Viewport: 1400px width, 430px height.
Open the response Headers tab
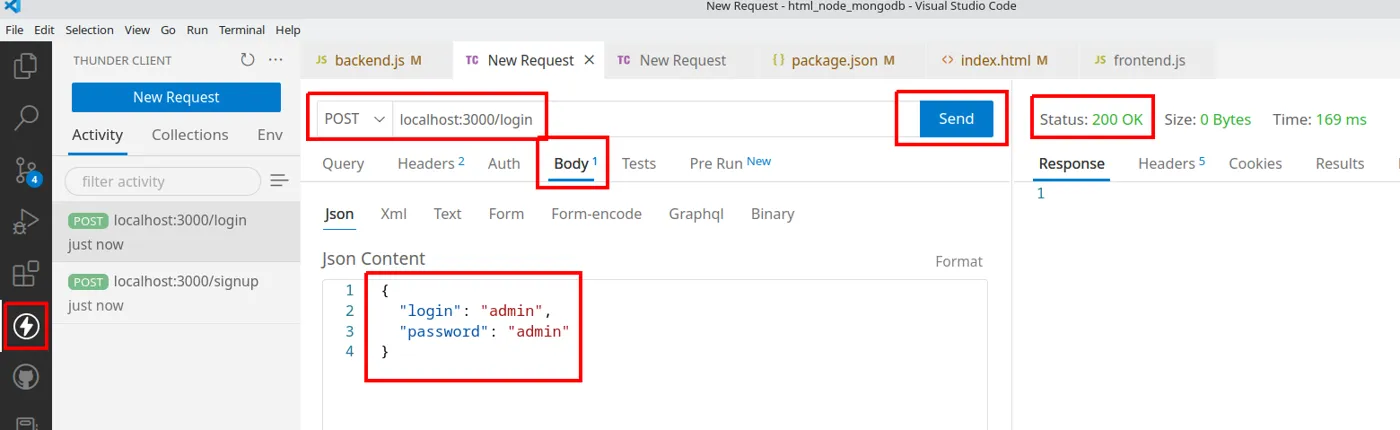[1171, 164]
